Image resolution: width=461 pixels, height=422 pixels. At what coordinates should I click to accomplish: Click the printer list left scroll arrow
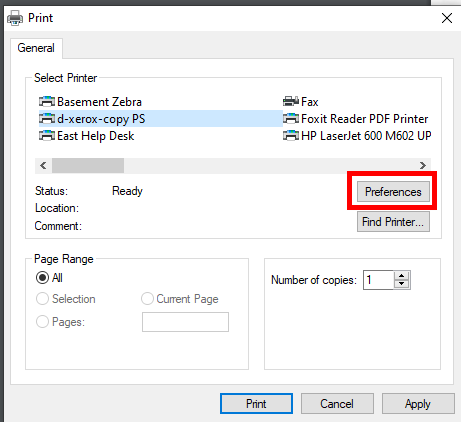pyautogui.click(x=43, y=165)
